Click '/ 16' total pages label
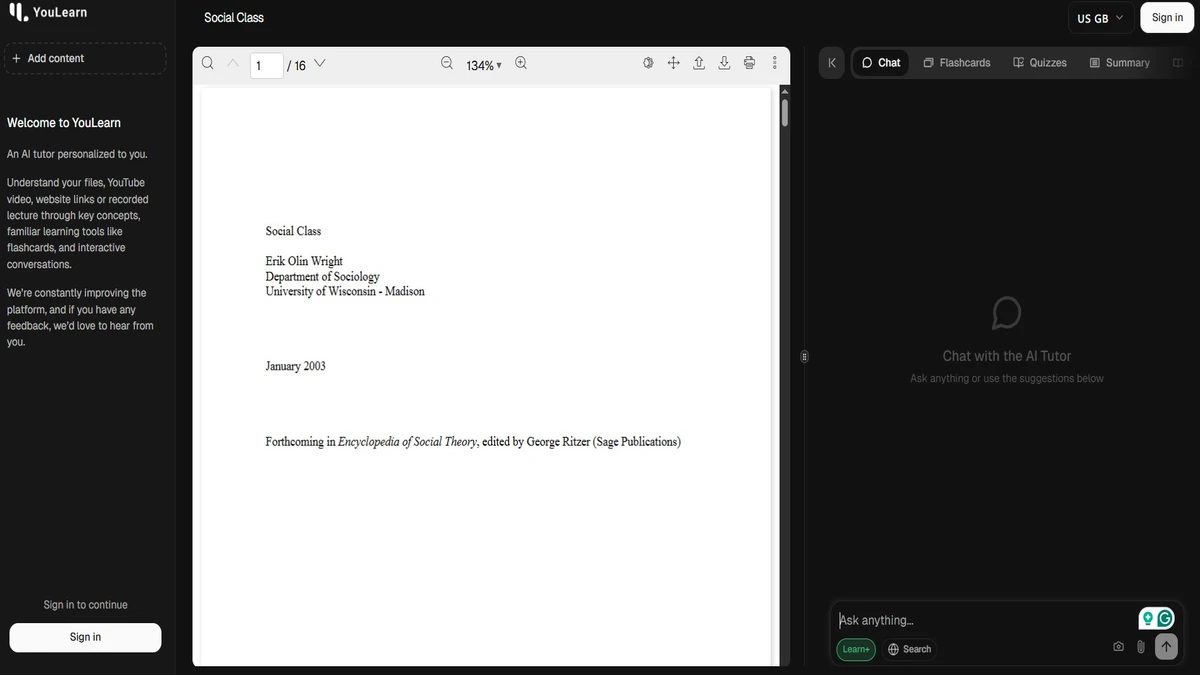This screenshot has width=1200, height=675. [296, 65]
